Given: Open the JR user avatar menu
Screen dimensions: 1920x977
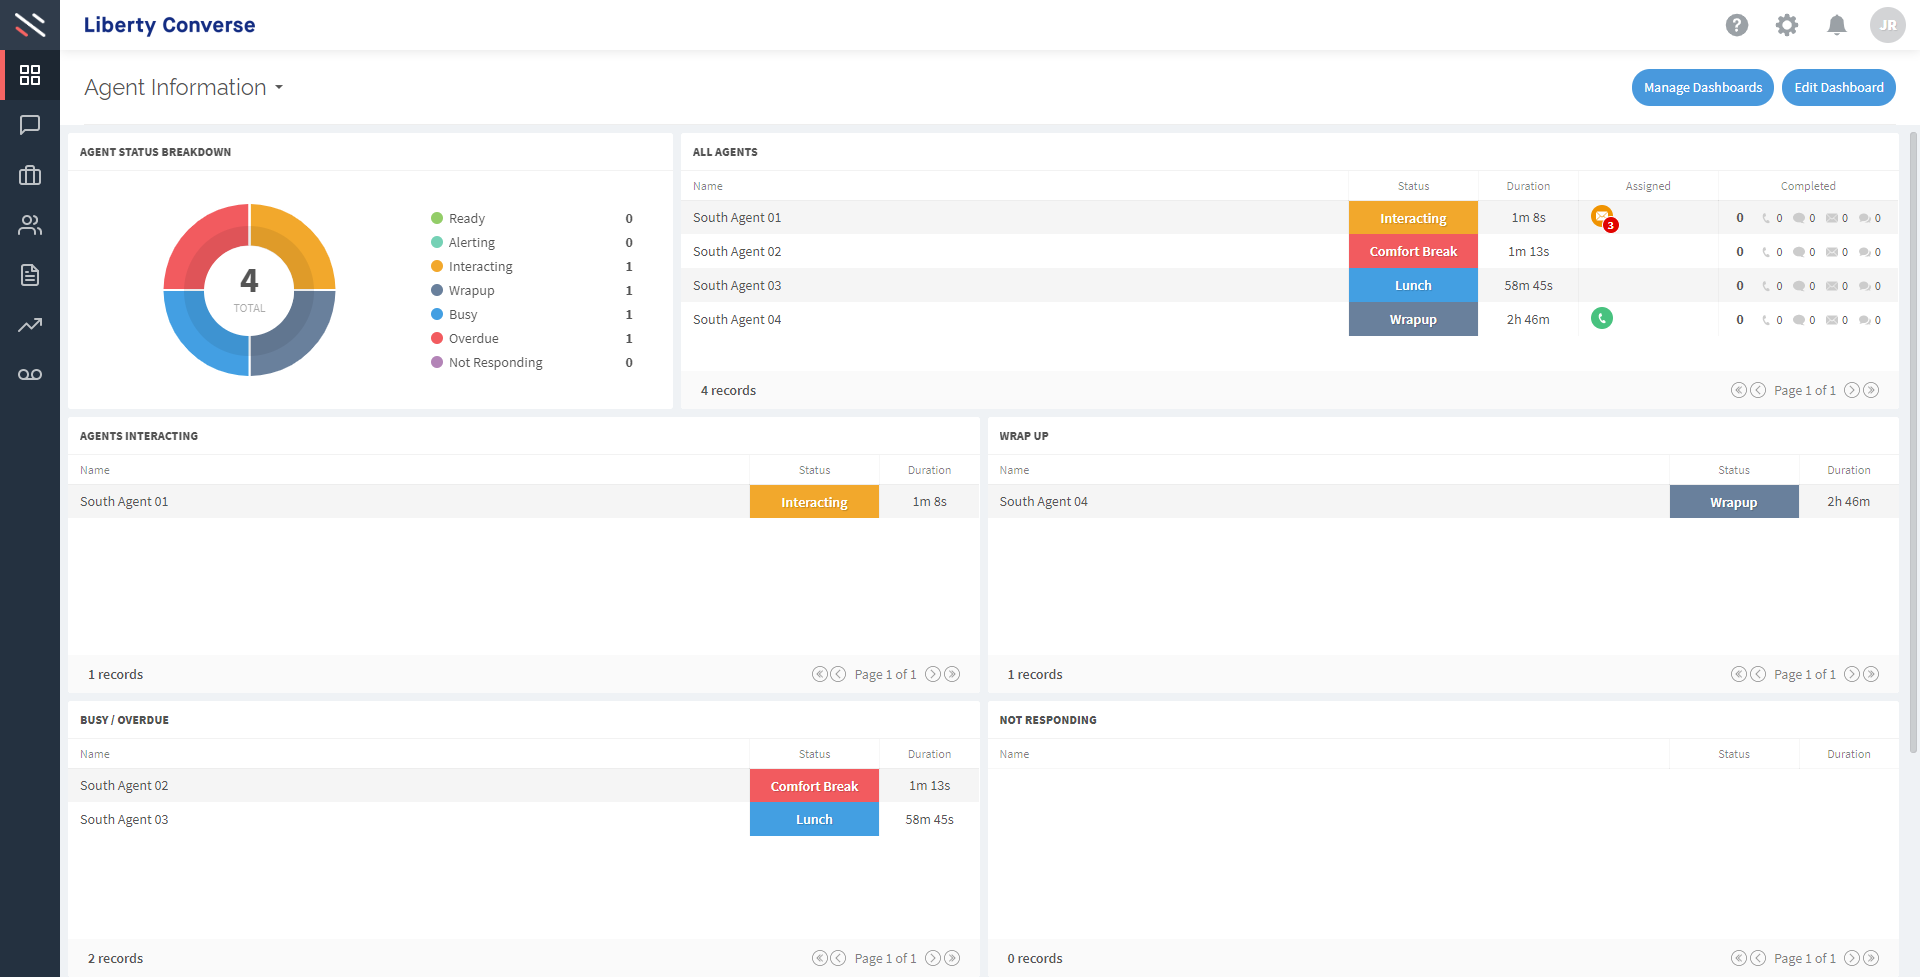Looking at the screenshot, I should 1888,25.
